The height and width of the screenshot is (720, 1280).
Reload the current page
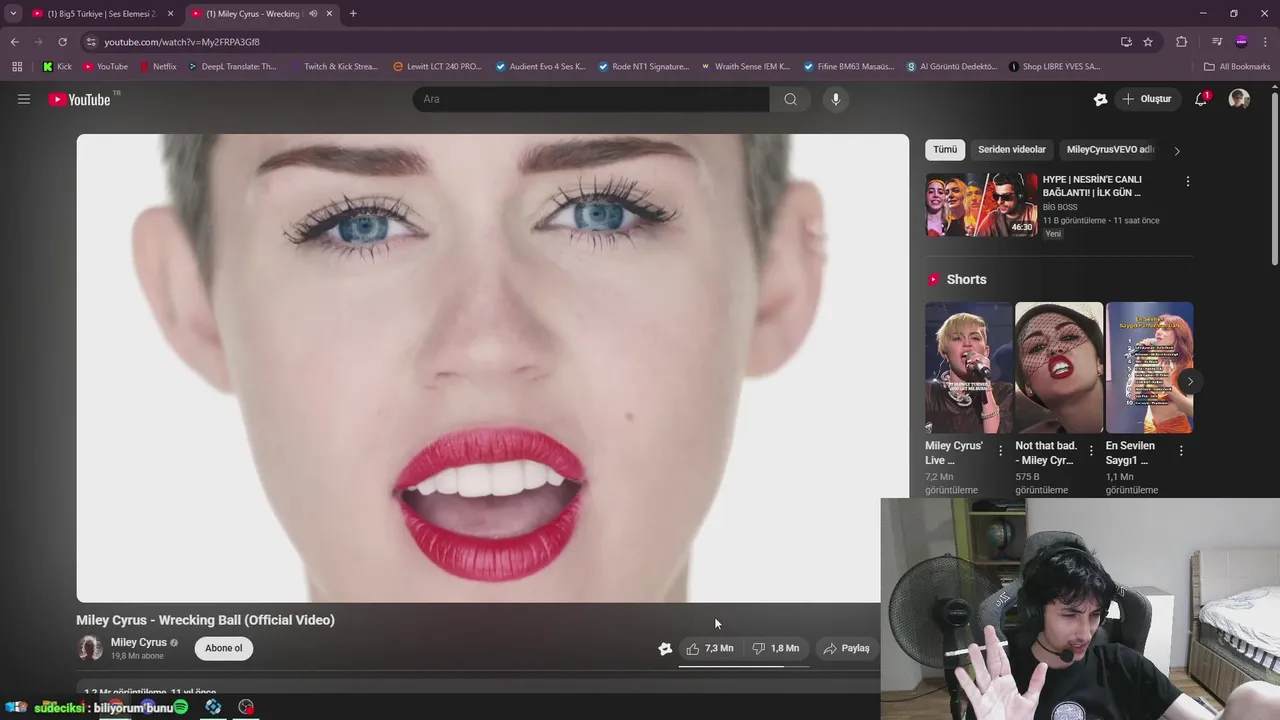(62, 42)
